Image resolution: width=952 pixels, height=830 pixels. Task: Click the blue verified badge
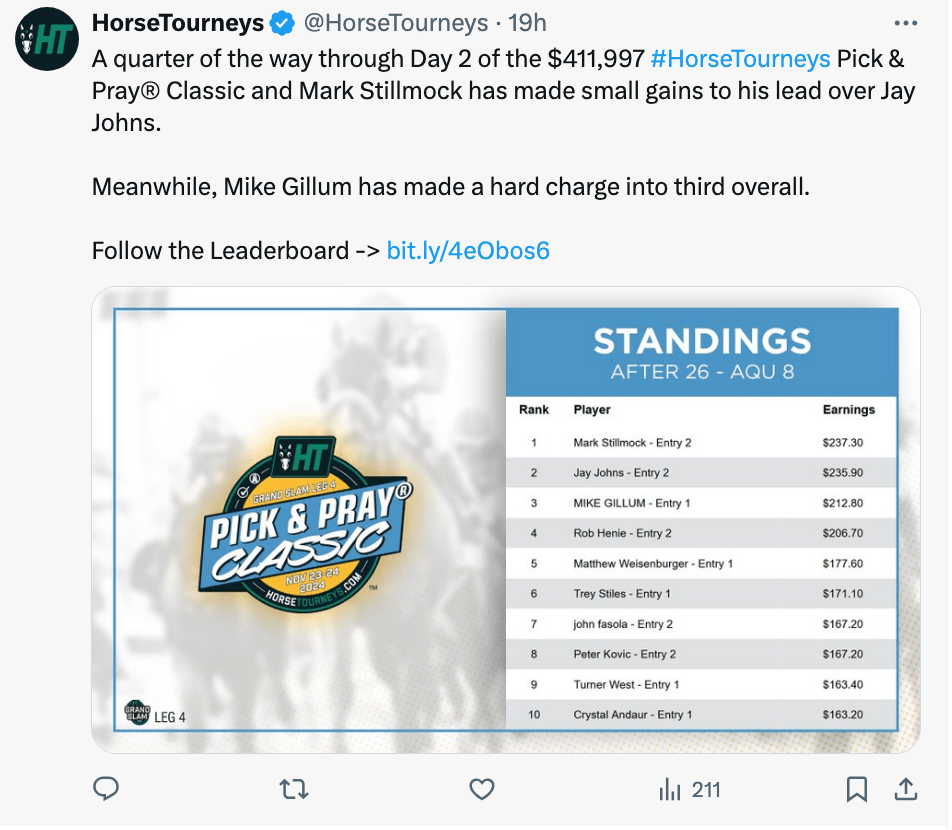(283, 22)
